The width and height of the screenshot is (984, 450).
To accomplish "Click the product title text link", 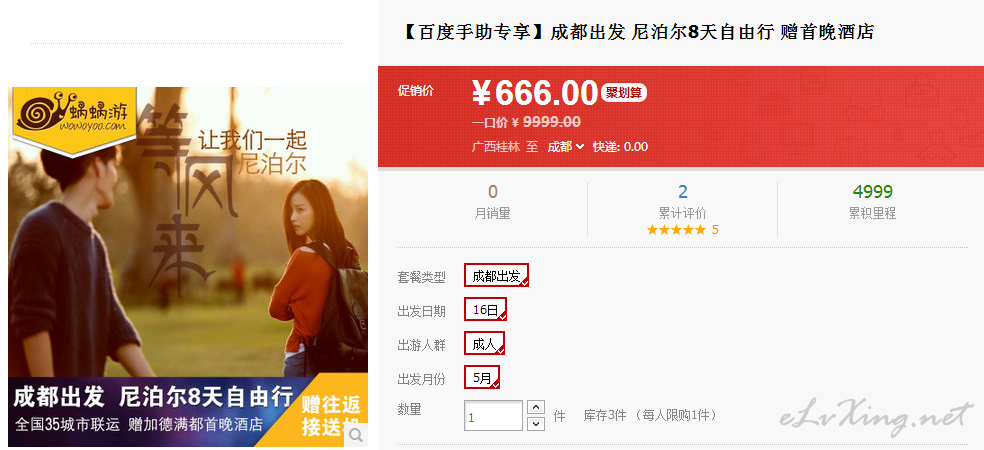I will pos(636,32).
